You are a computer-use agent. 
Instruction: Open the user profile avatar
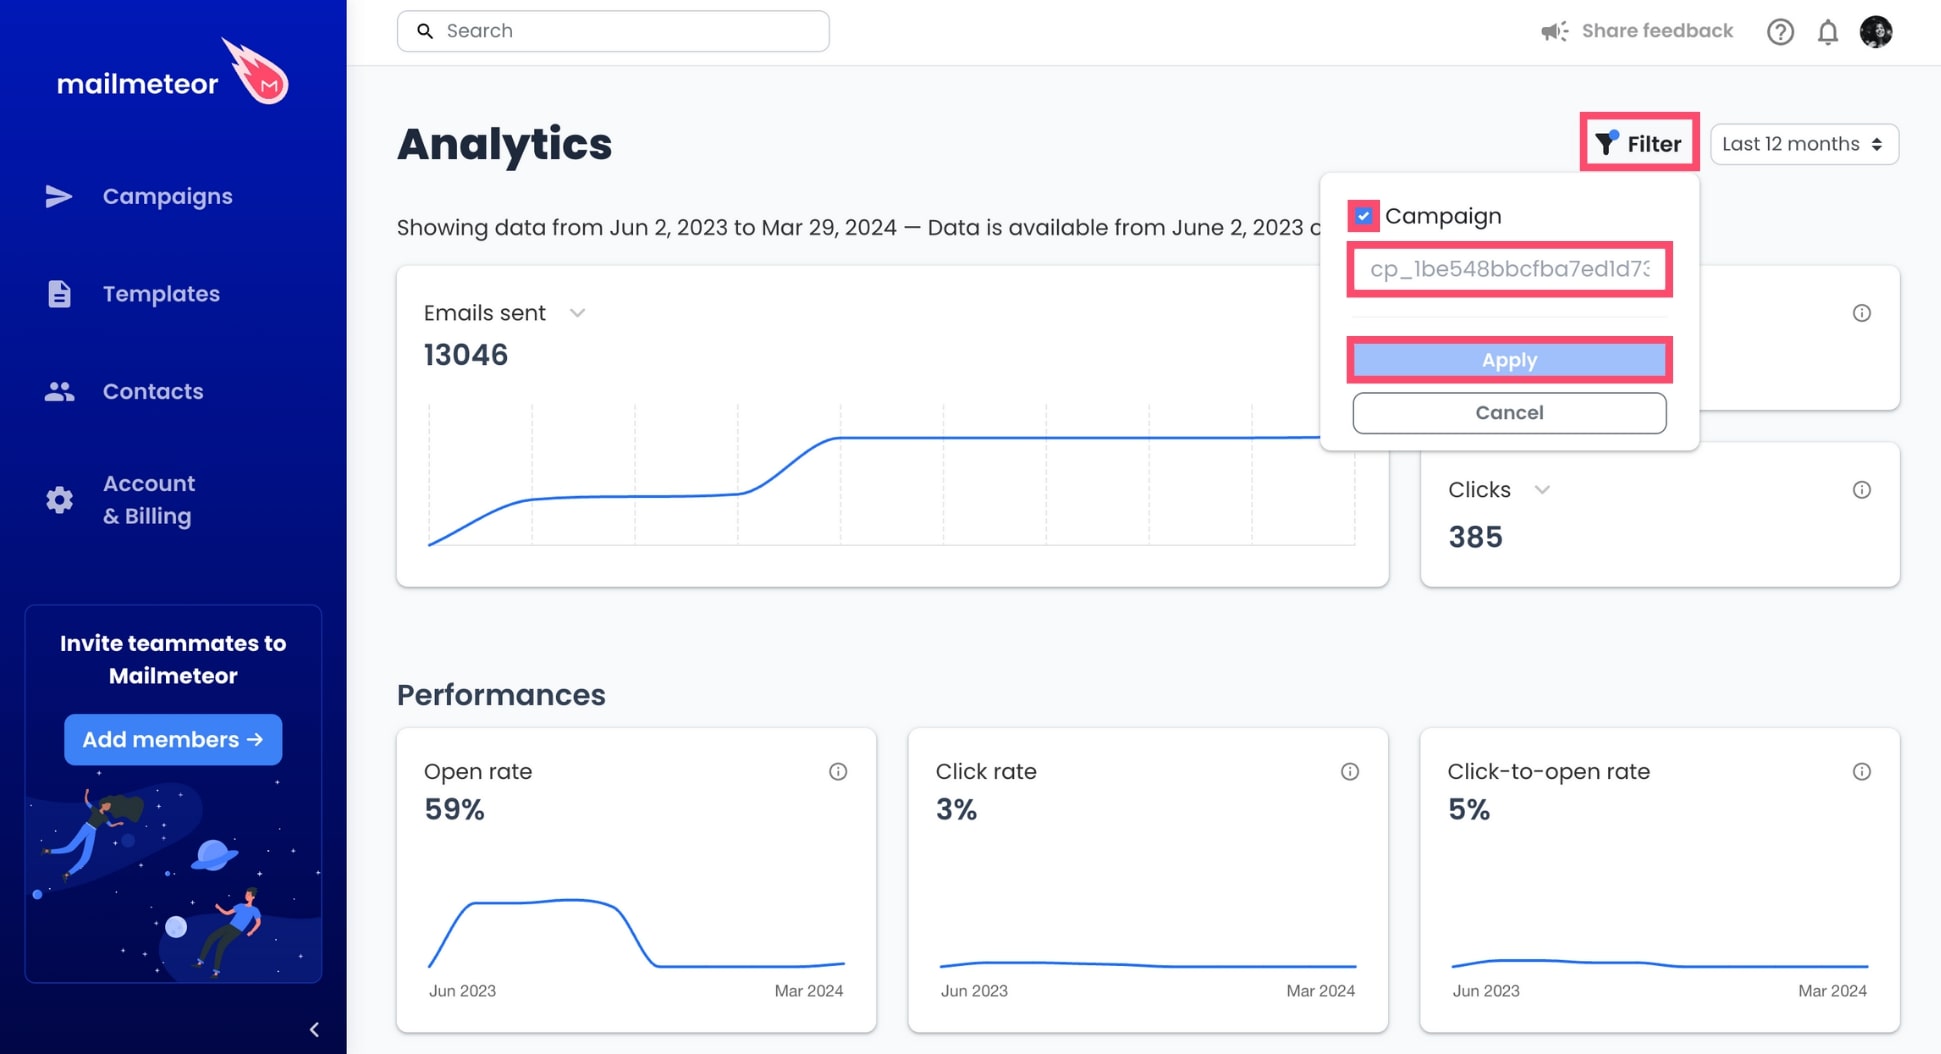[1876, 32]
